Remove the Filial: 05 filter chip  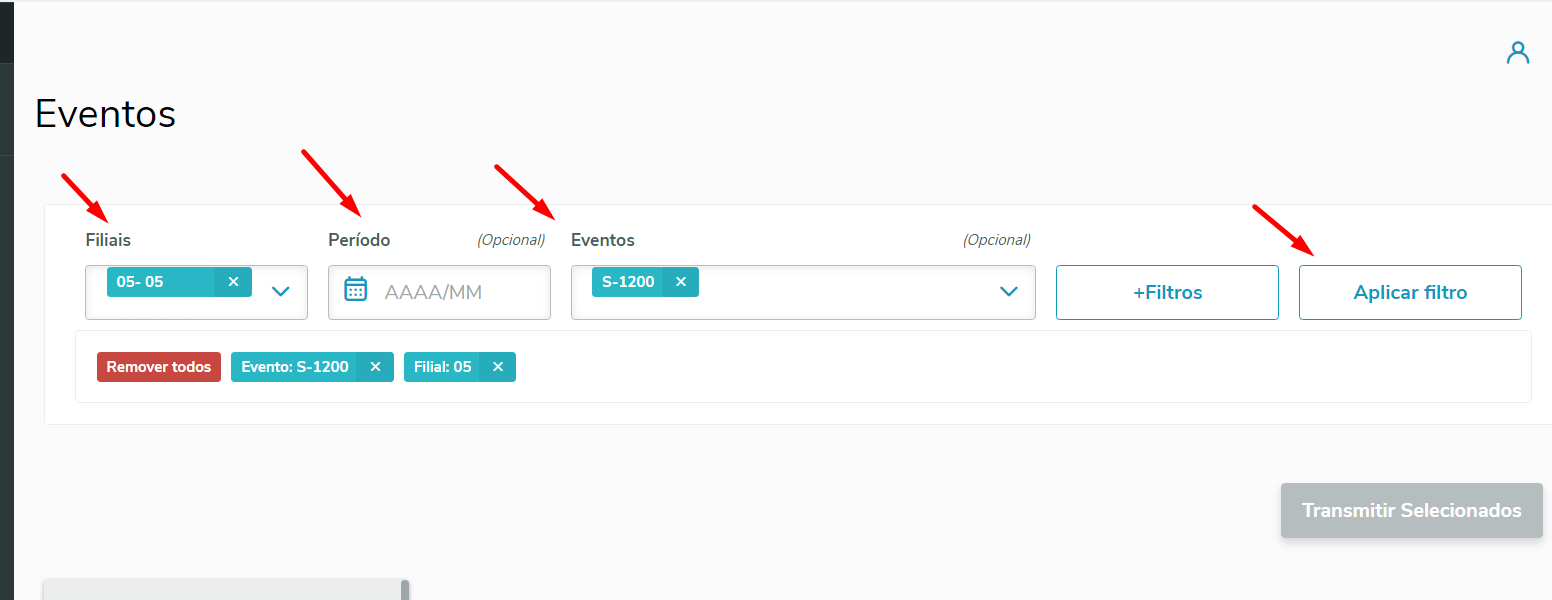[497, 367]
